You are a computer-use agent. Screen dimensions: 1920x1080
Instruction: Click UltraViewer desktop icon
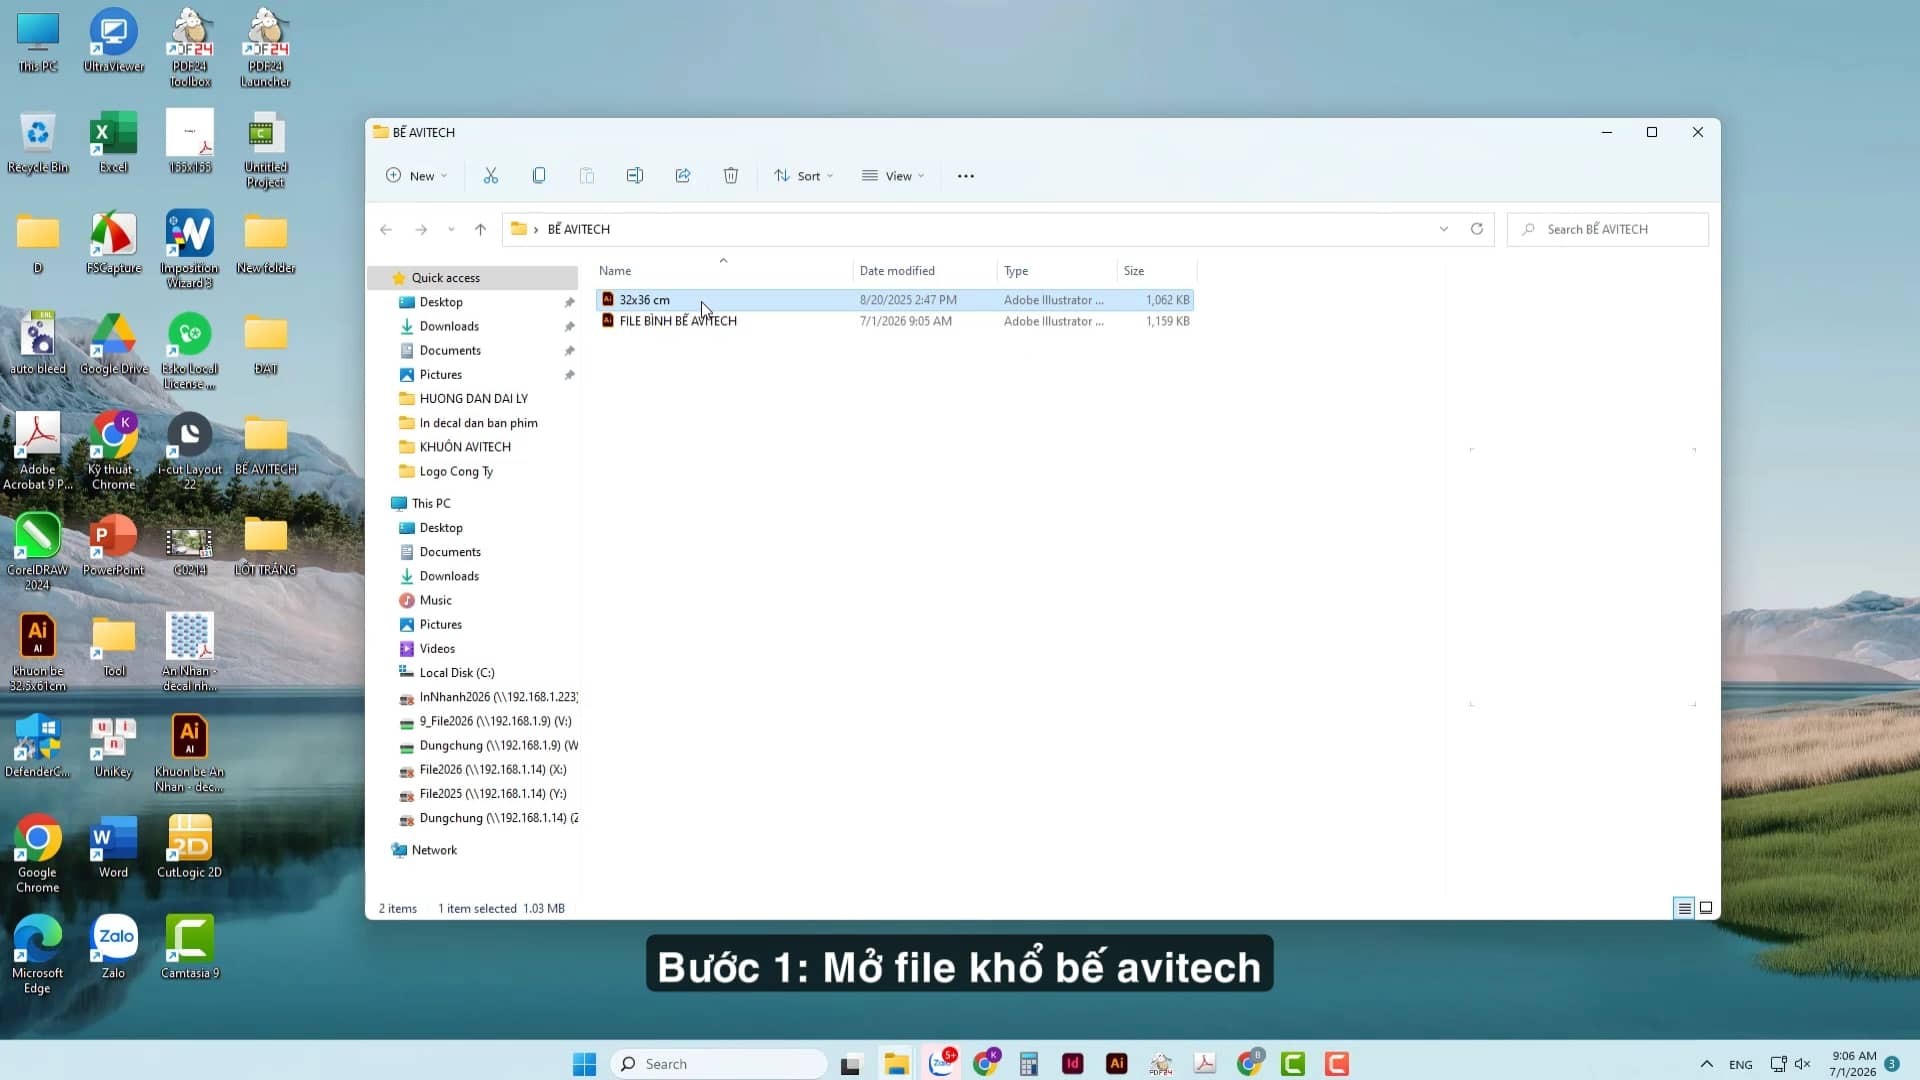(x=113, y=42)
